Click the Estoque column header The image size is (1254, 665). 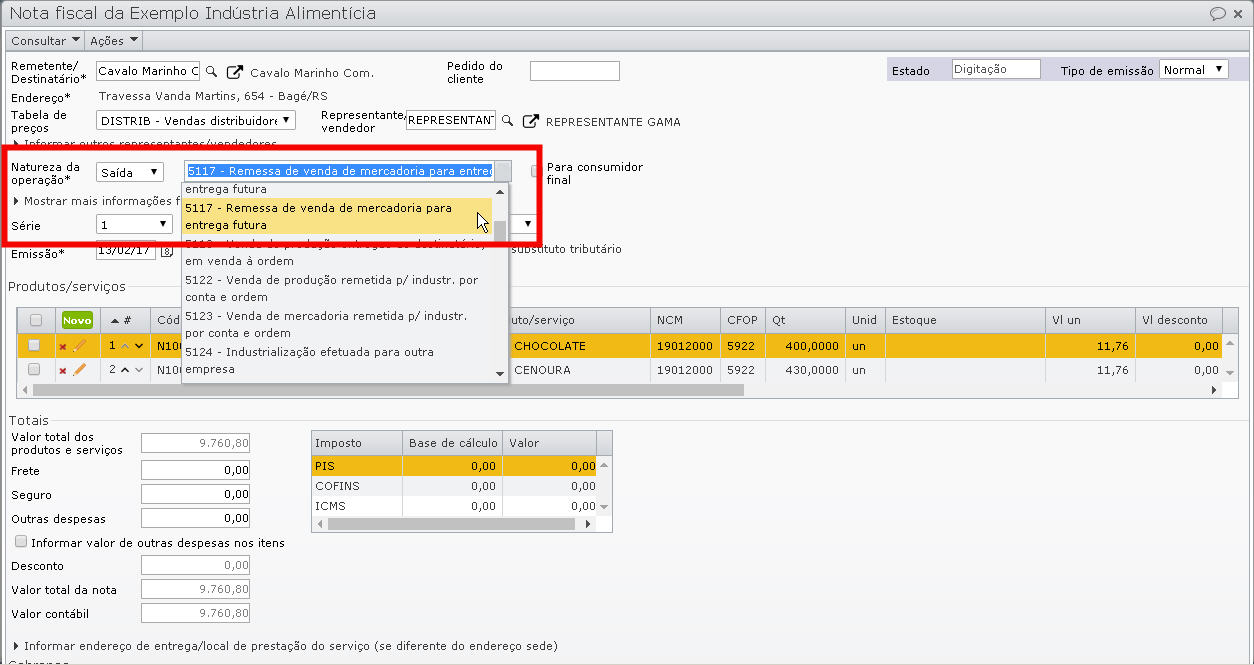pyautogui.click(x=965, y=320)
